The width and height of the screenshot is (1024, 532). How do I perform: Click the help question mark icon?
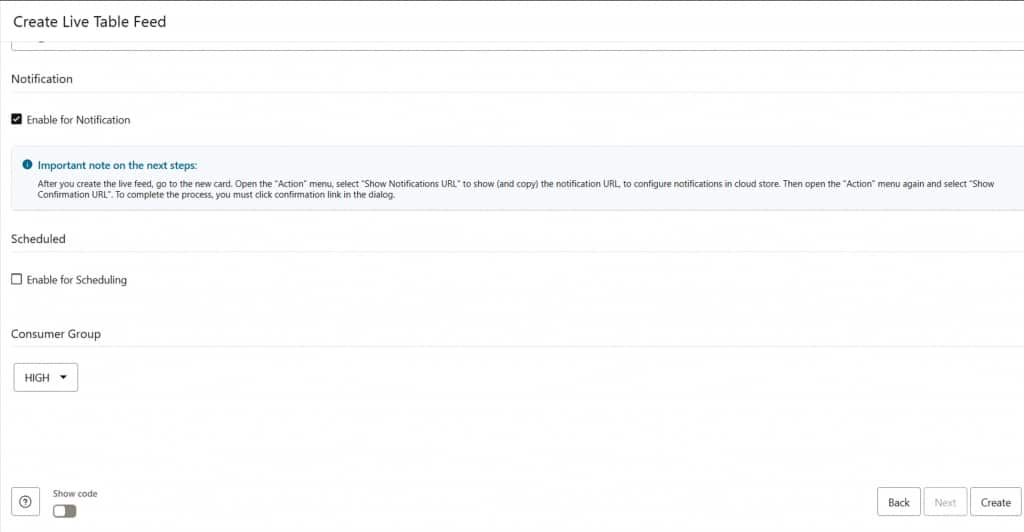(25, 501)
